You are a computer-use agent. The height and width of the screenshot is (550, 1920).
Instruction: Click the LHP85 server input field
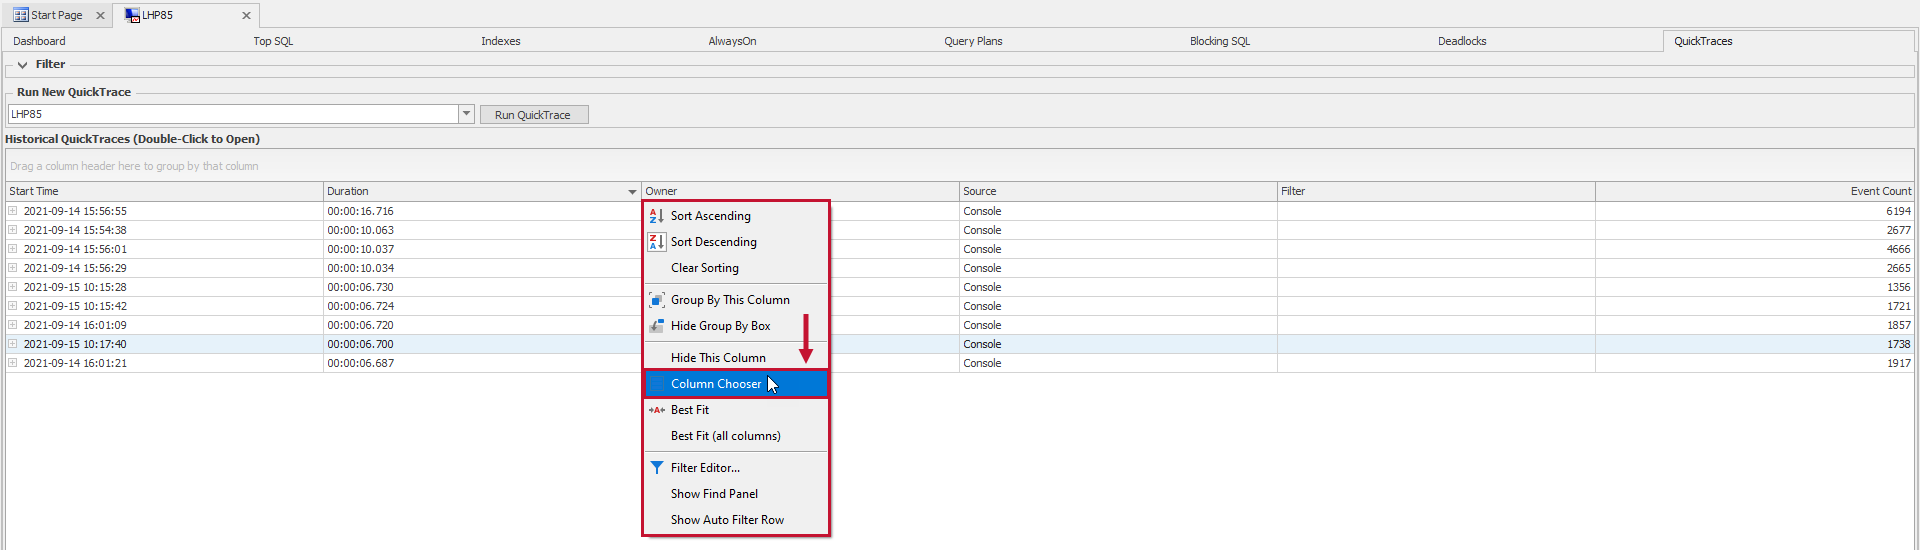tap(233, 114)
